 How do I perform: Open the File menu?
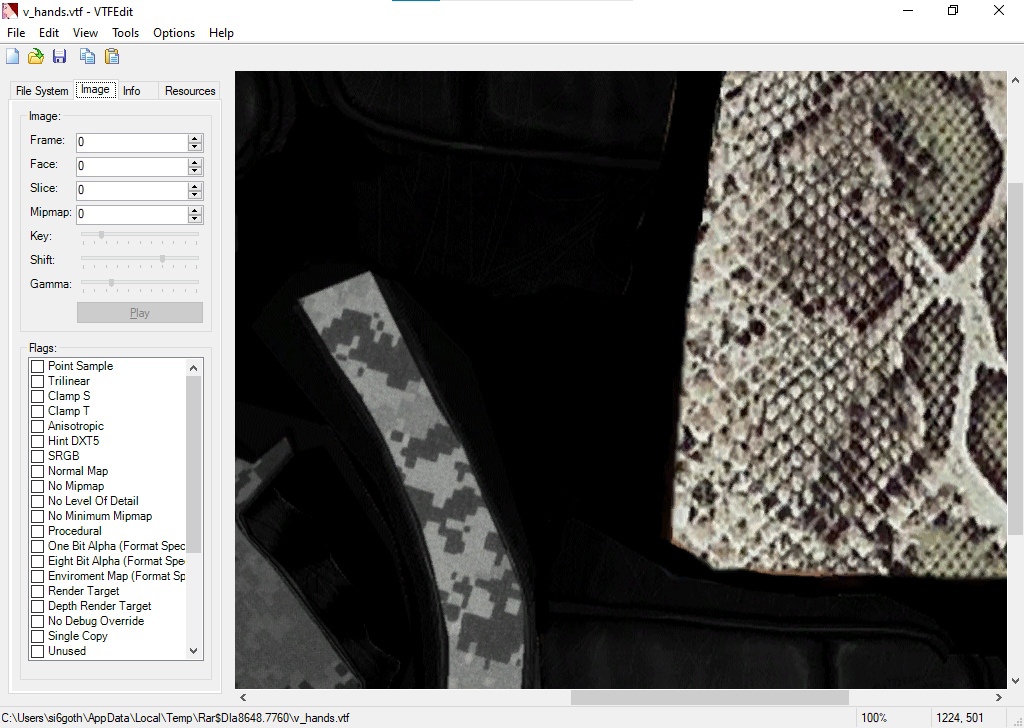16,33
